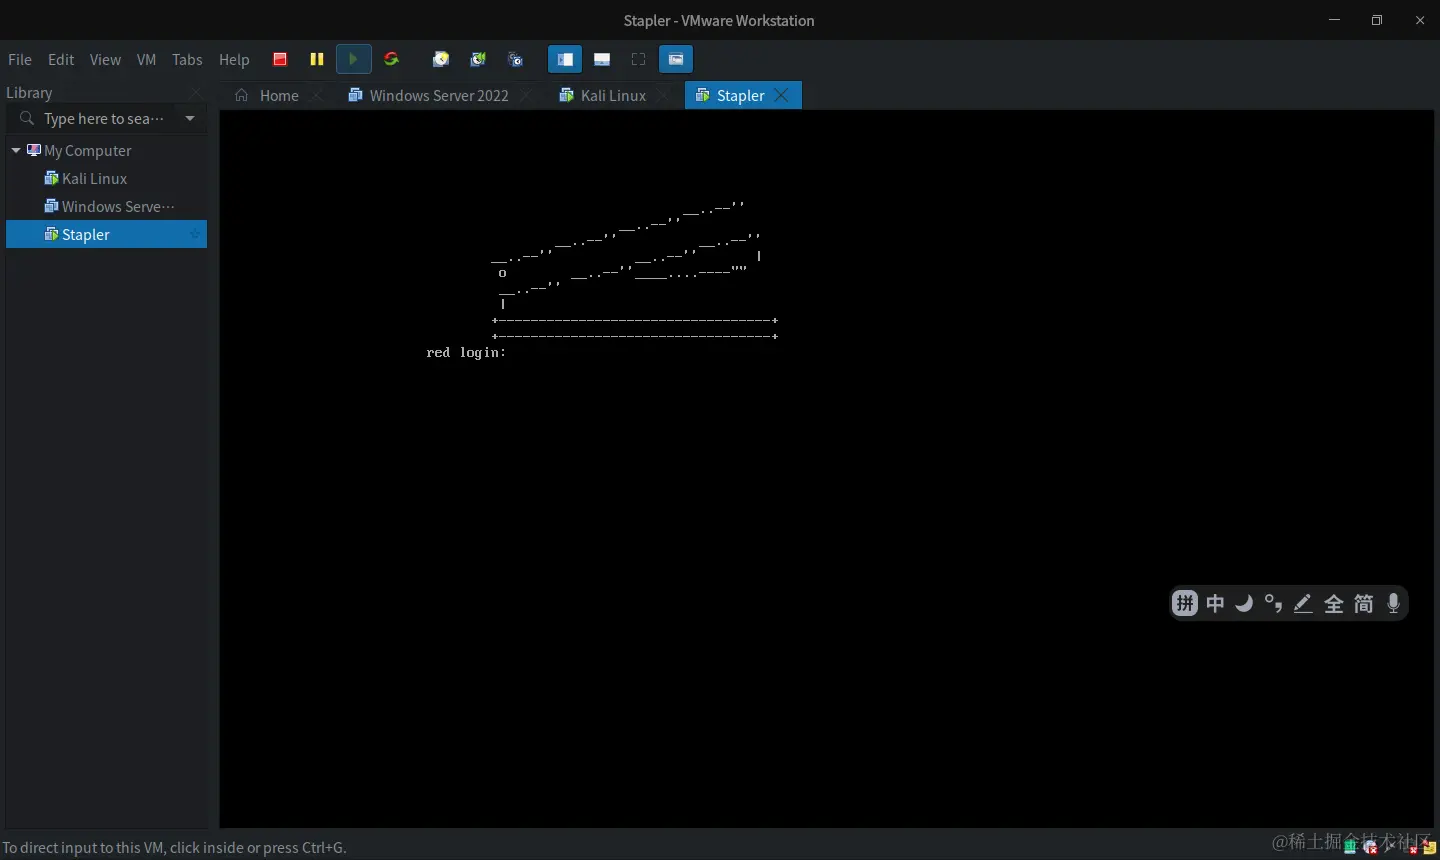Enter full screen mode
The width and height of the screenshot is (1440, 860).
coord(639,59)
